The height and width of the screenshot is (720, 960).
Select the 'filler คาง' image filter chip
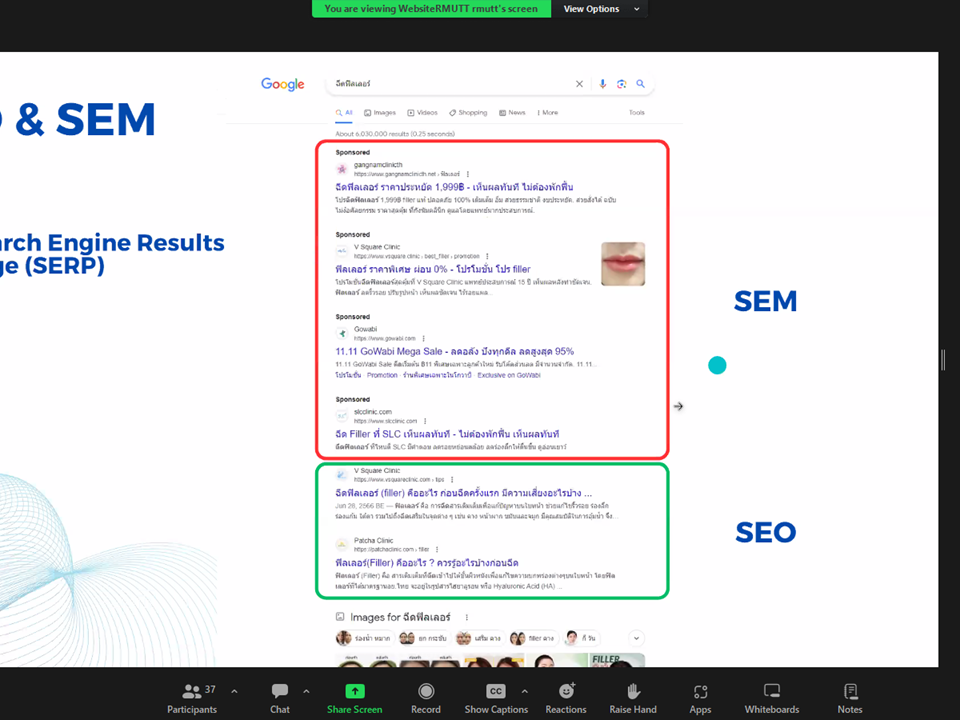point(534,639)
